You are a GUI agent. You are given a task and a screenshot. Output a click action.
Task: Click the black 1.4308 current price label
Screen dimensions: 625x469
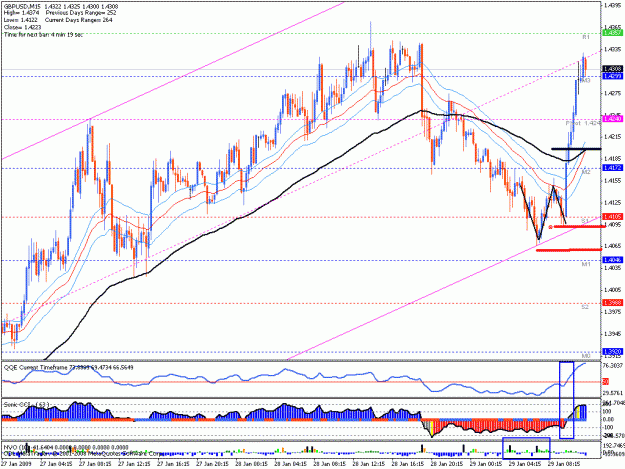613,69
